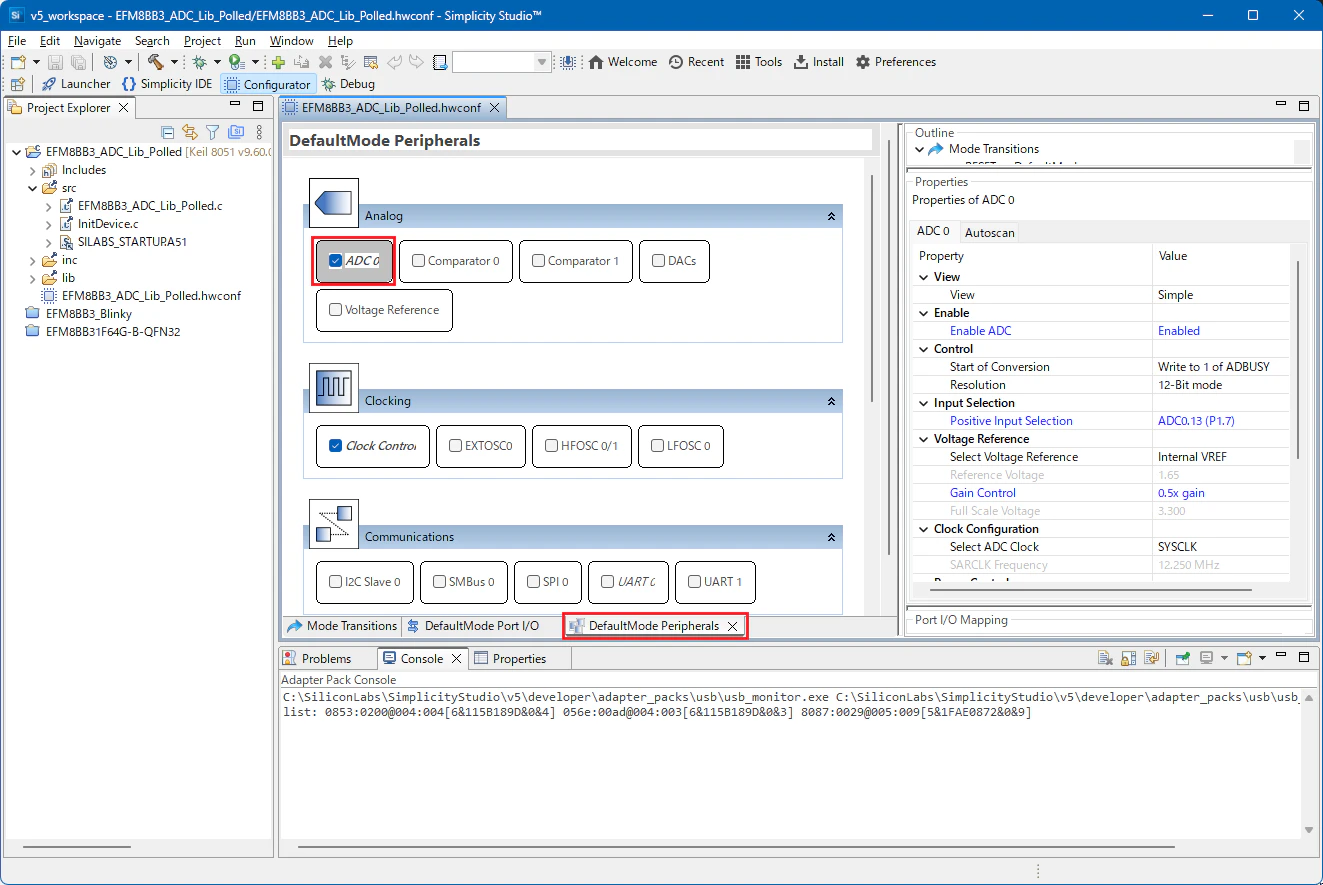This screenshot has width=1323, height=885.
Task: Toggle the Clock Control checkbox
Action: click(x=336, y=446)
